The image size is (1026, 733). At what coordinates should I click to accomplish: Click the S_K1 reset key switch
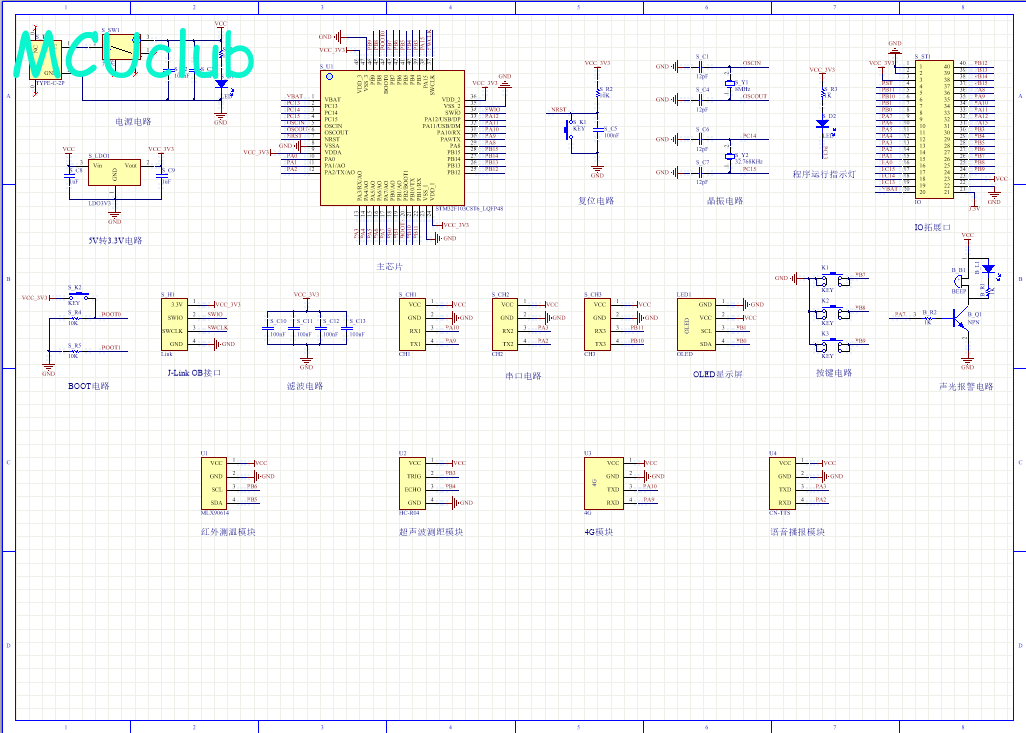point(568,129)
